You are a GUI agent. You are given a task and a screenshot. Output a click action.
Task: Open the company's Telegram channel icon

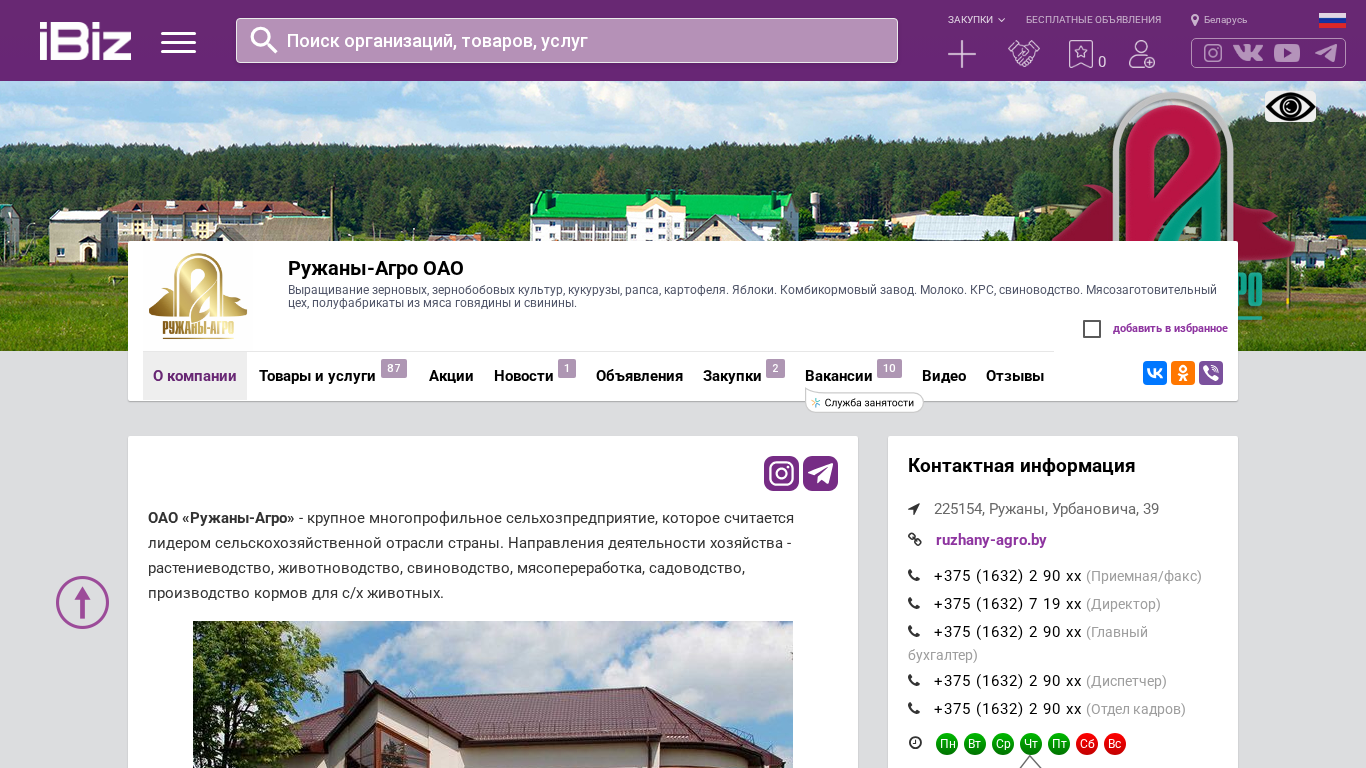point(820,473)
